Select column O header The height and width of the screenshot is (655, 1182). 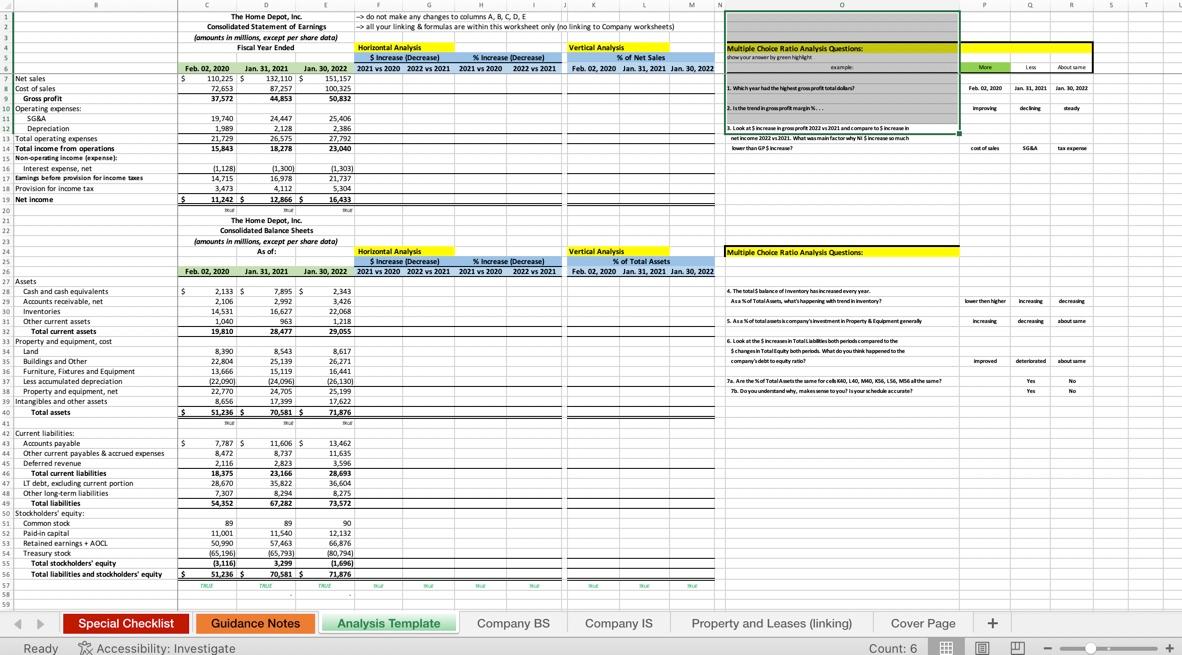[x=842, y=5]
